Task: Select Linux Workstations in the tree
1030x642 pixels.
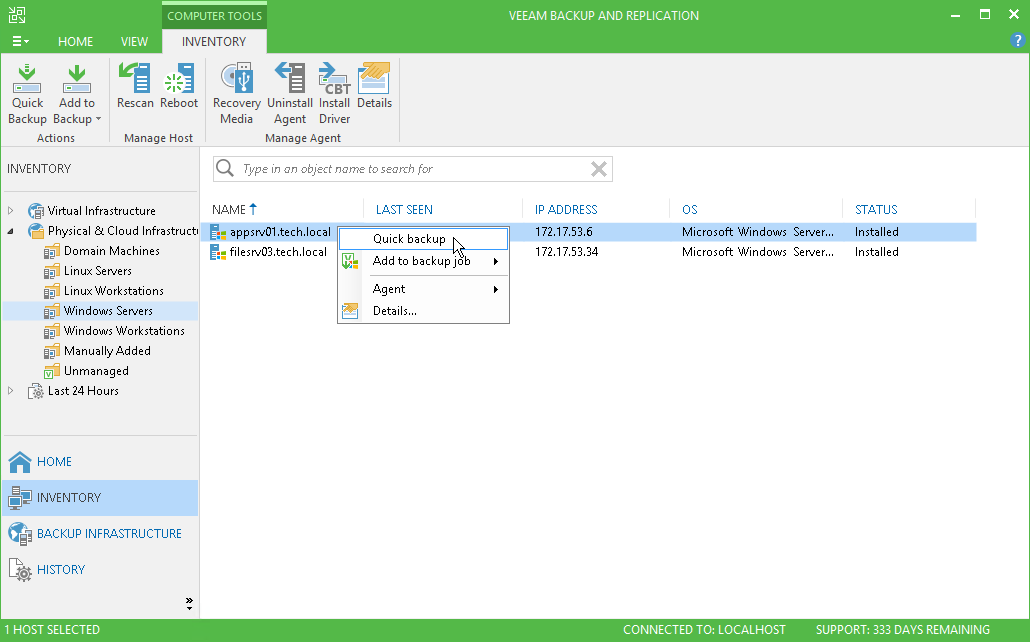Action: click(114, 291)
